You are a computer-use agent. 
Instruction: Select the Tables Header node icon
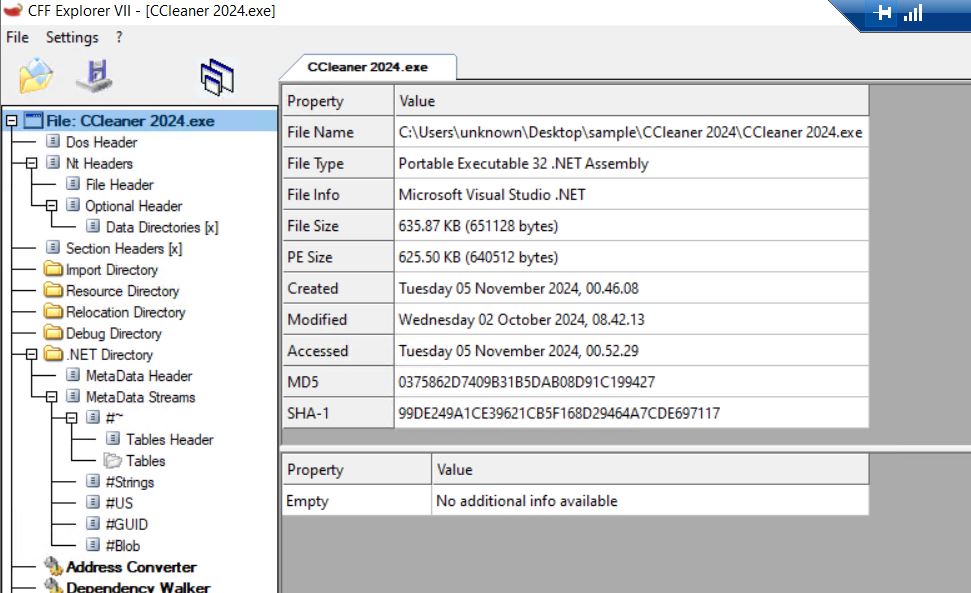[113, 439]
